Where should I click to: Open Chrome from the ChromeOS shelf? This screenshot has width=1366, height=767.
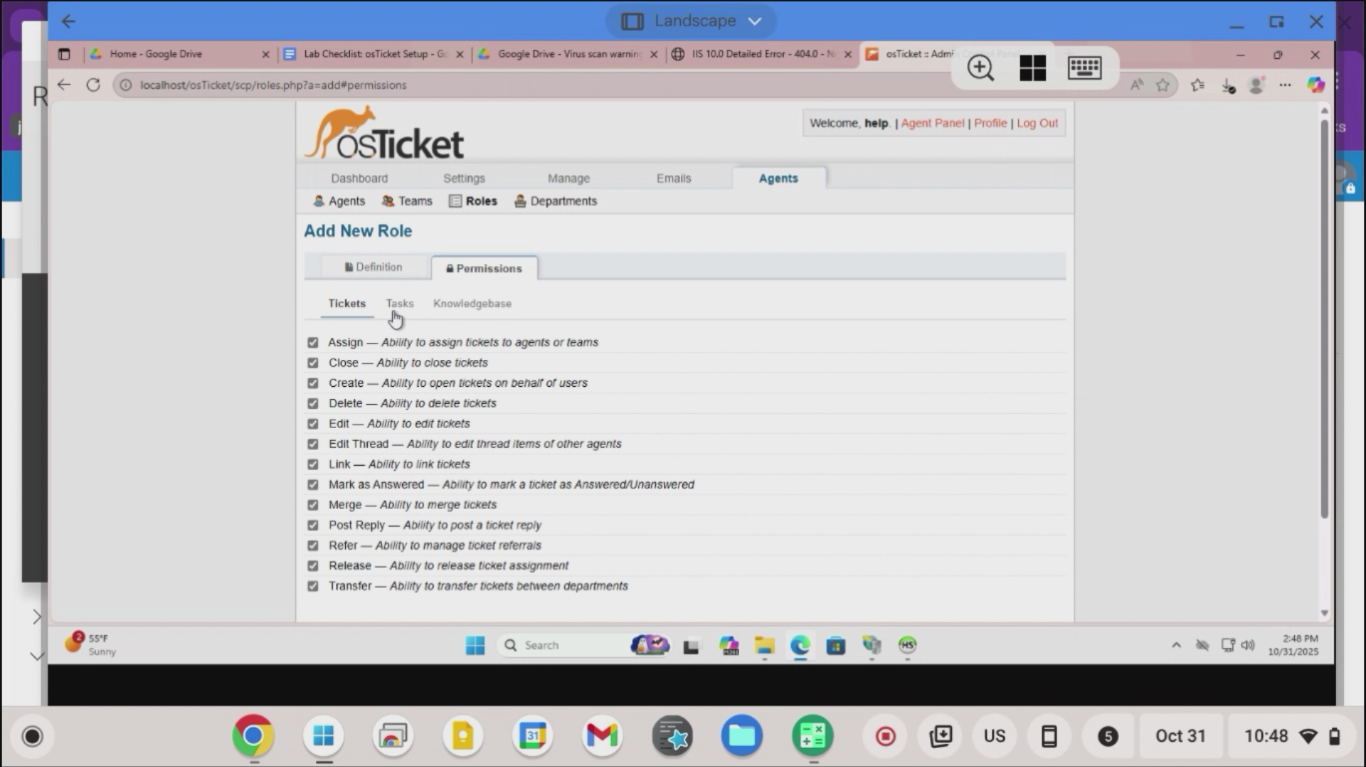click(x=253, y=736)
